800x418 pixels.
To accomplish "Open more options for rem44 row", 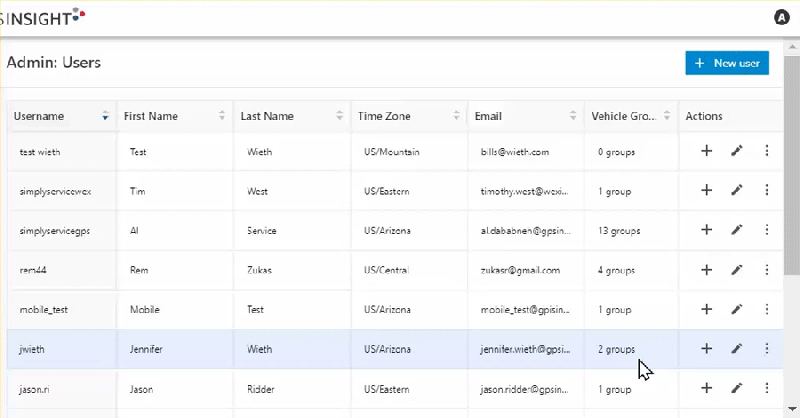I will click(767, 269).
